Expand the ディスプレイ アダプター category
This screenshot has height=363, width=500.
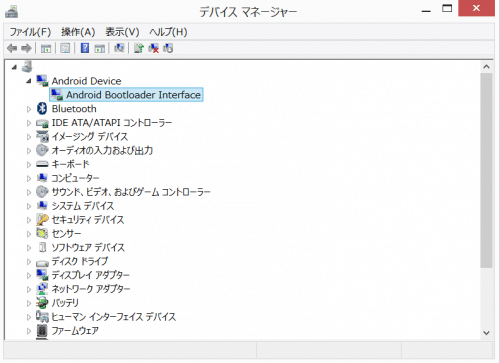tap(29, 275)
